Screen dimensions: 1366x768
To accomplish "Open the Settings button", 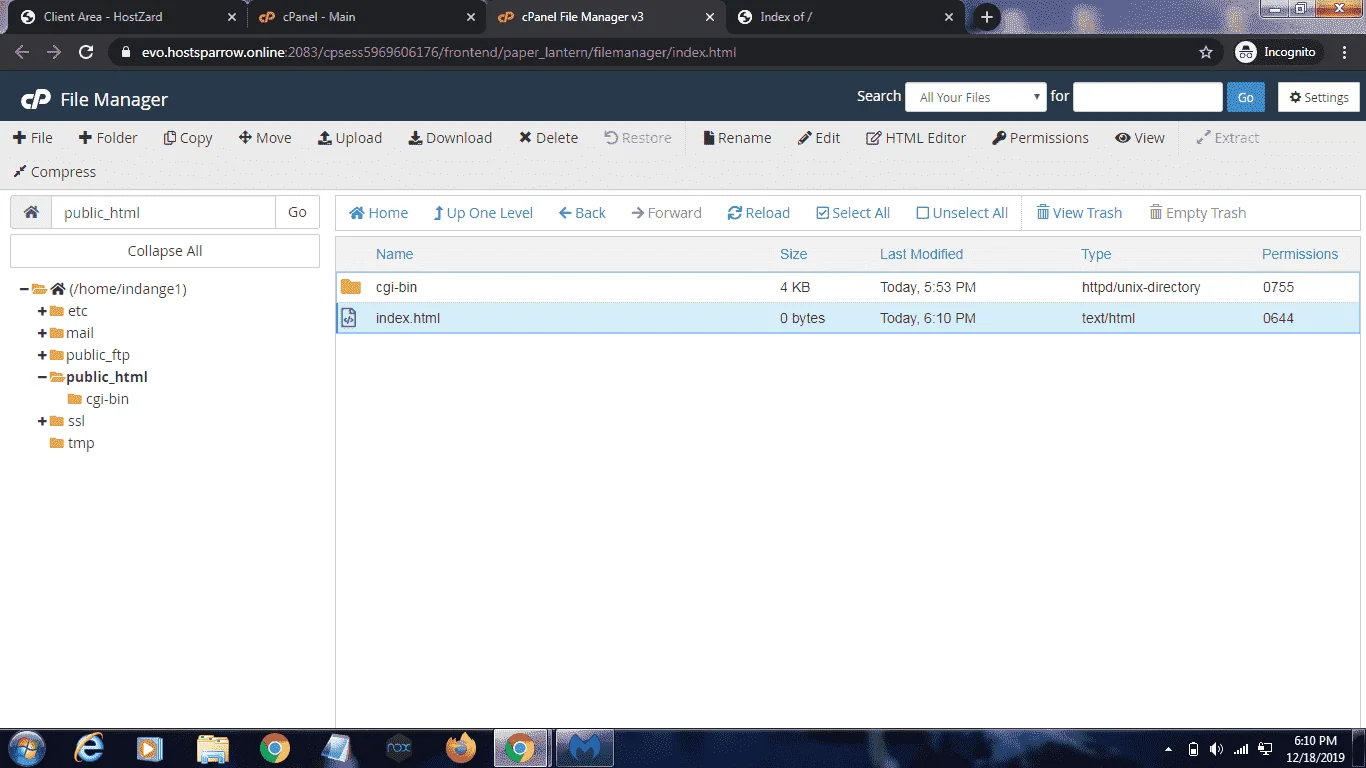I will [1319, 97].
